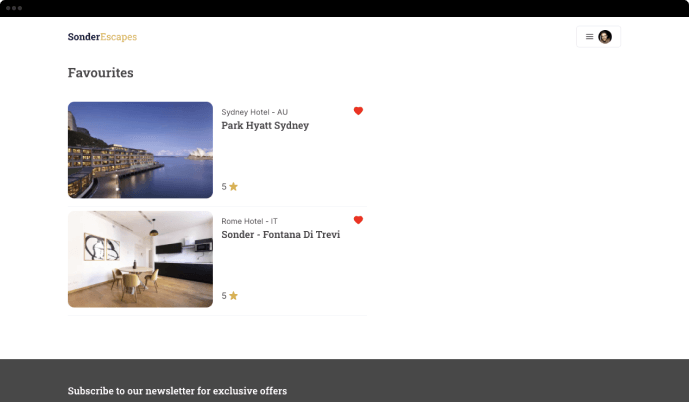The width and height of the screenshot is (689, 402).
Task: Open Park Hyatt Sydney listing title
Action: click(265, 126)
